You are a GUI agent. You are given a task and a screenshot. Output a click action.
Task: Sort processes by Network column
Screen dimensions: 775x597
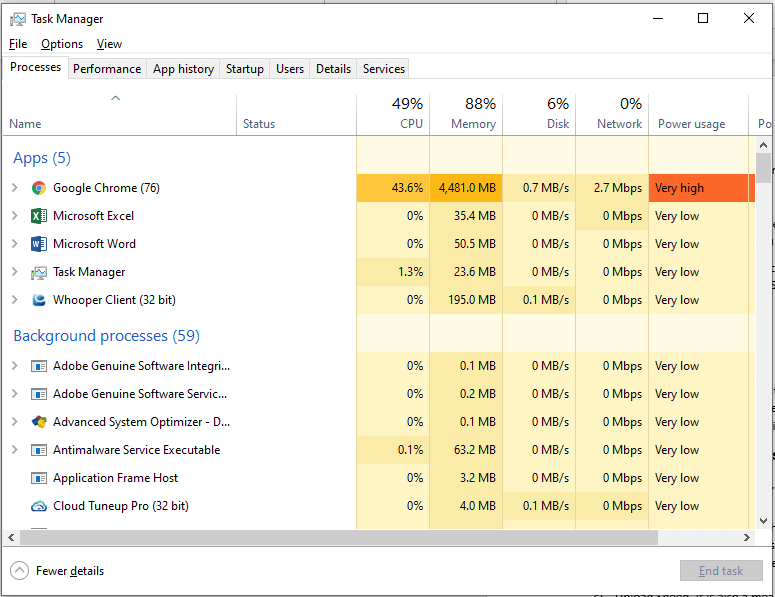point(612,115)
